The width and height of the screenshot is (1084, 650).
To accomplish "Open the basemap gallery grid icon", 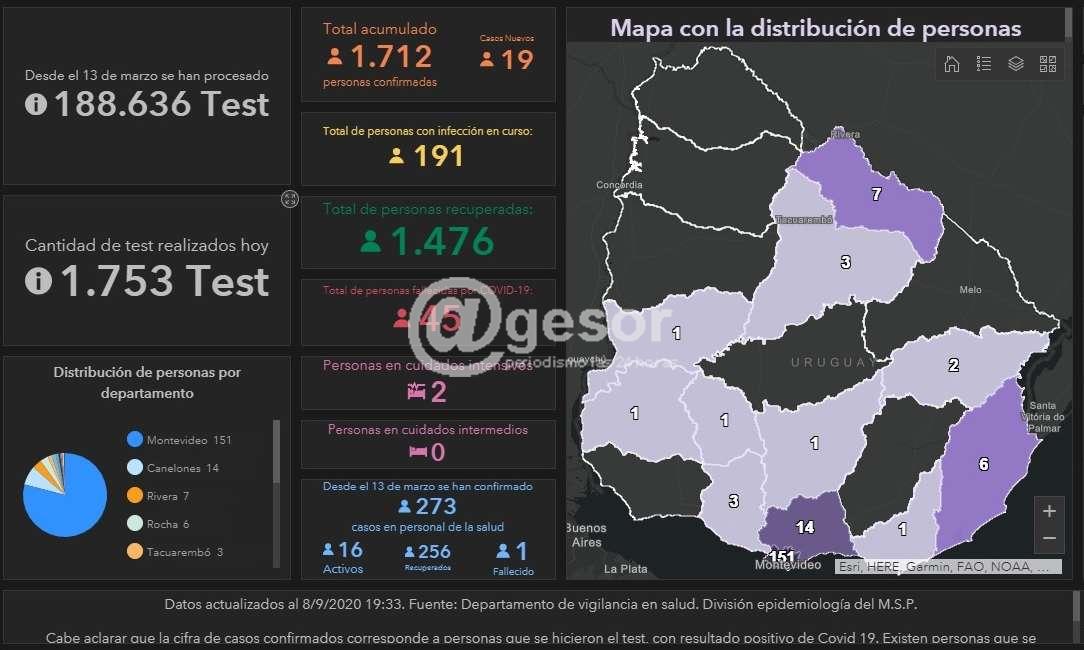I will (1048, 64).
